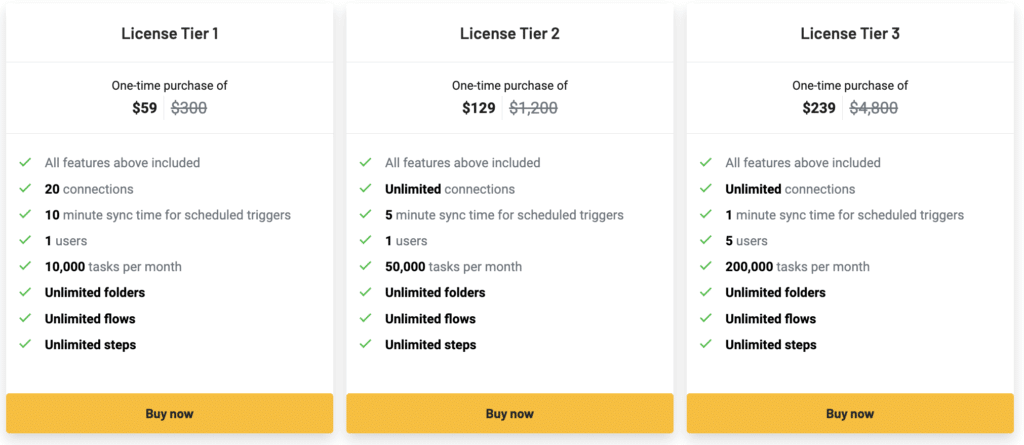Click checkmark next to Tier 2 '5 minute sync'
Viewport: 1024px width, 445px height.
tap(365, 215)
